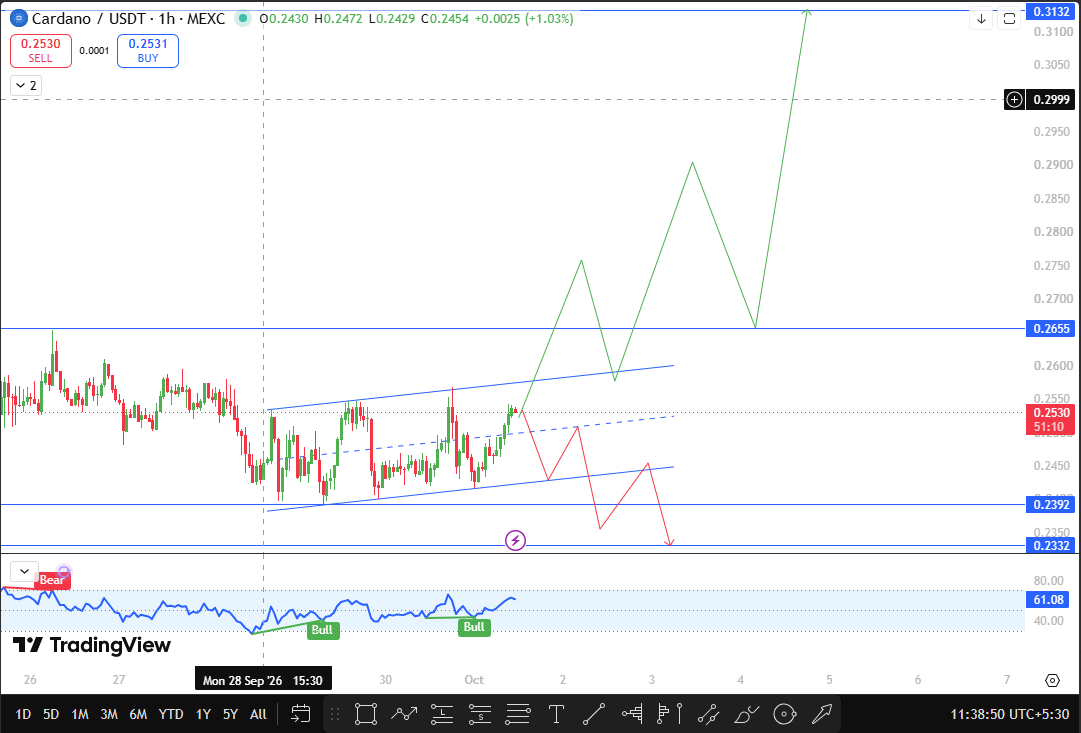
Task: Open the go-to-date calendar icon
Action: coord(301,714)
